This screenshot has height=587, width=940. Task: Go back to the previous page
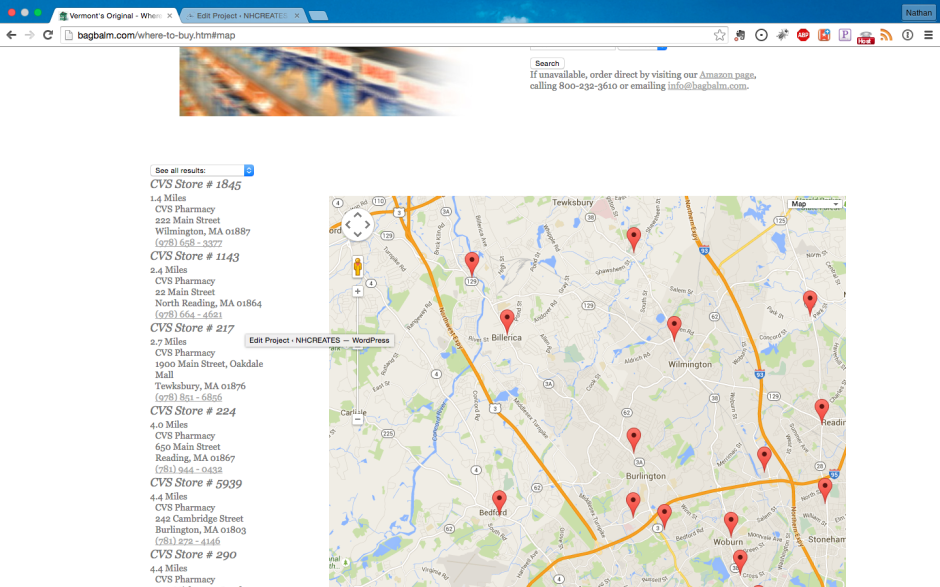[x=11, y=35]
